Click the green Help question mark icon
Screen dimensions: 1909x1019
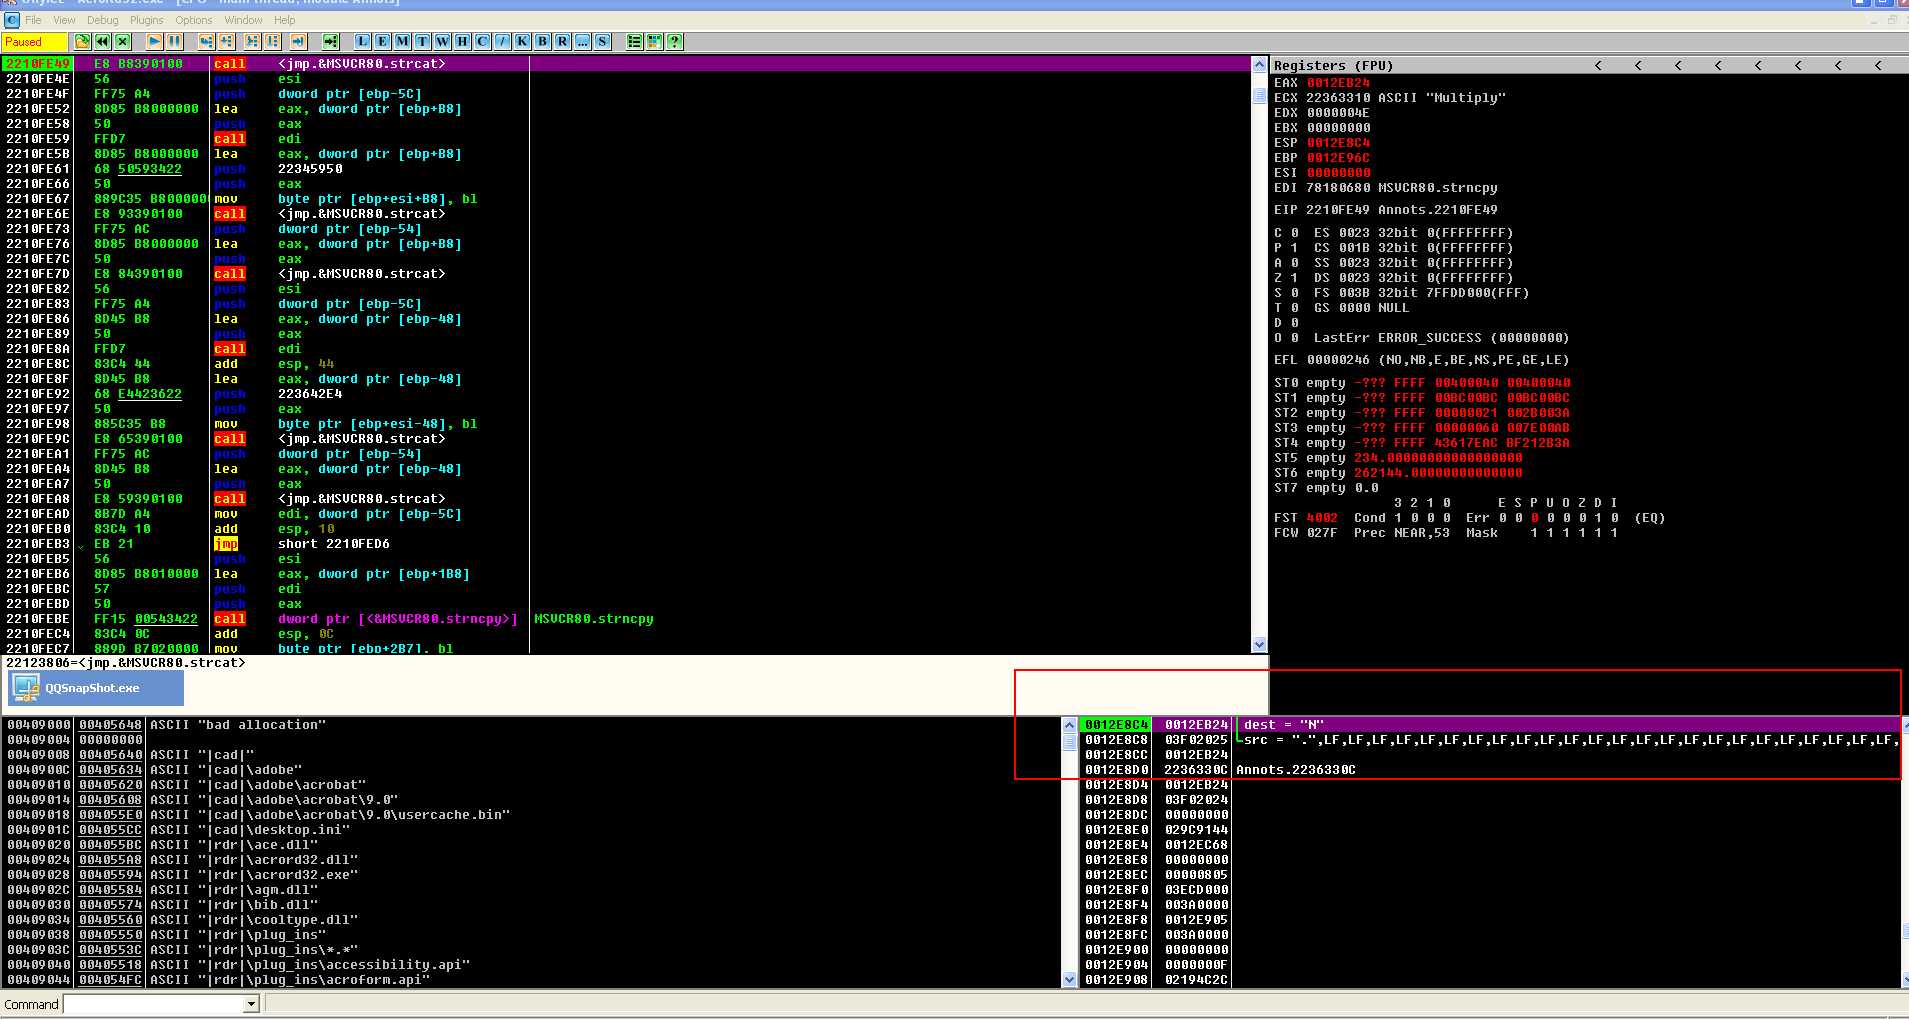[674, 41]
